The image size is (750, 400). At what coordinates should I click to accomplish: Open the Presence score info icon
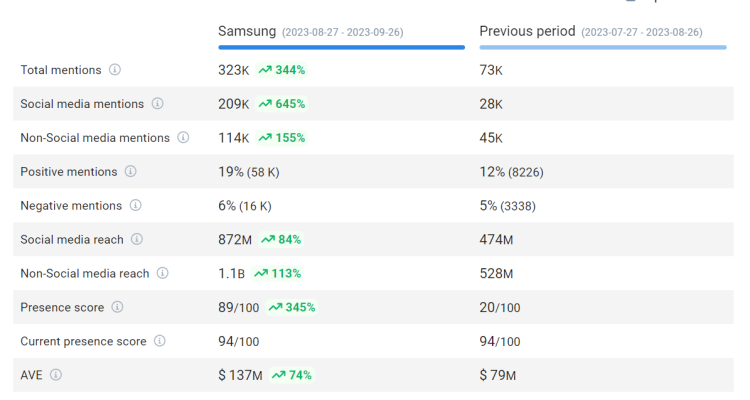click(x=118, y=307)
